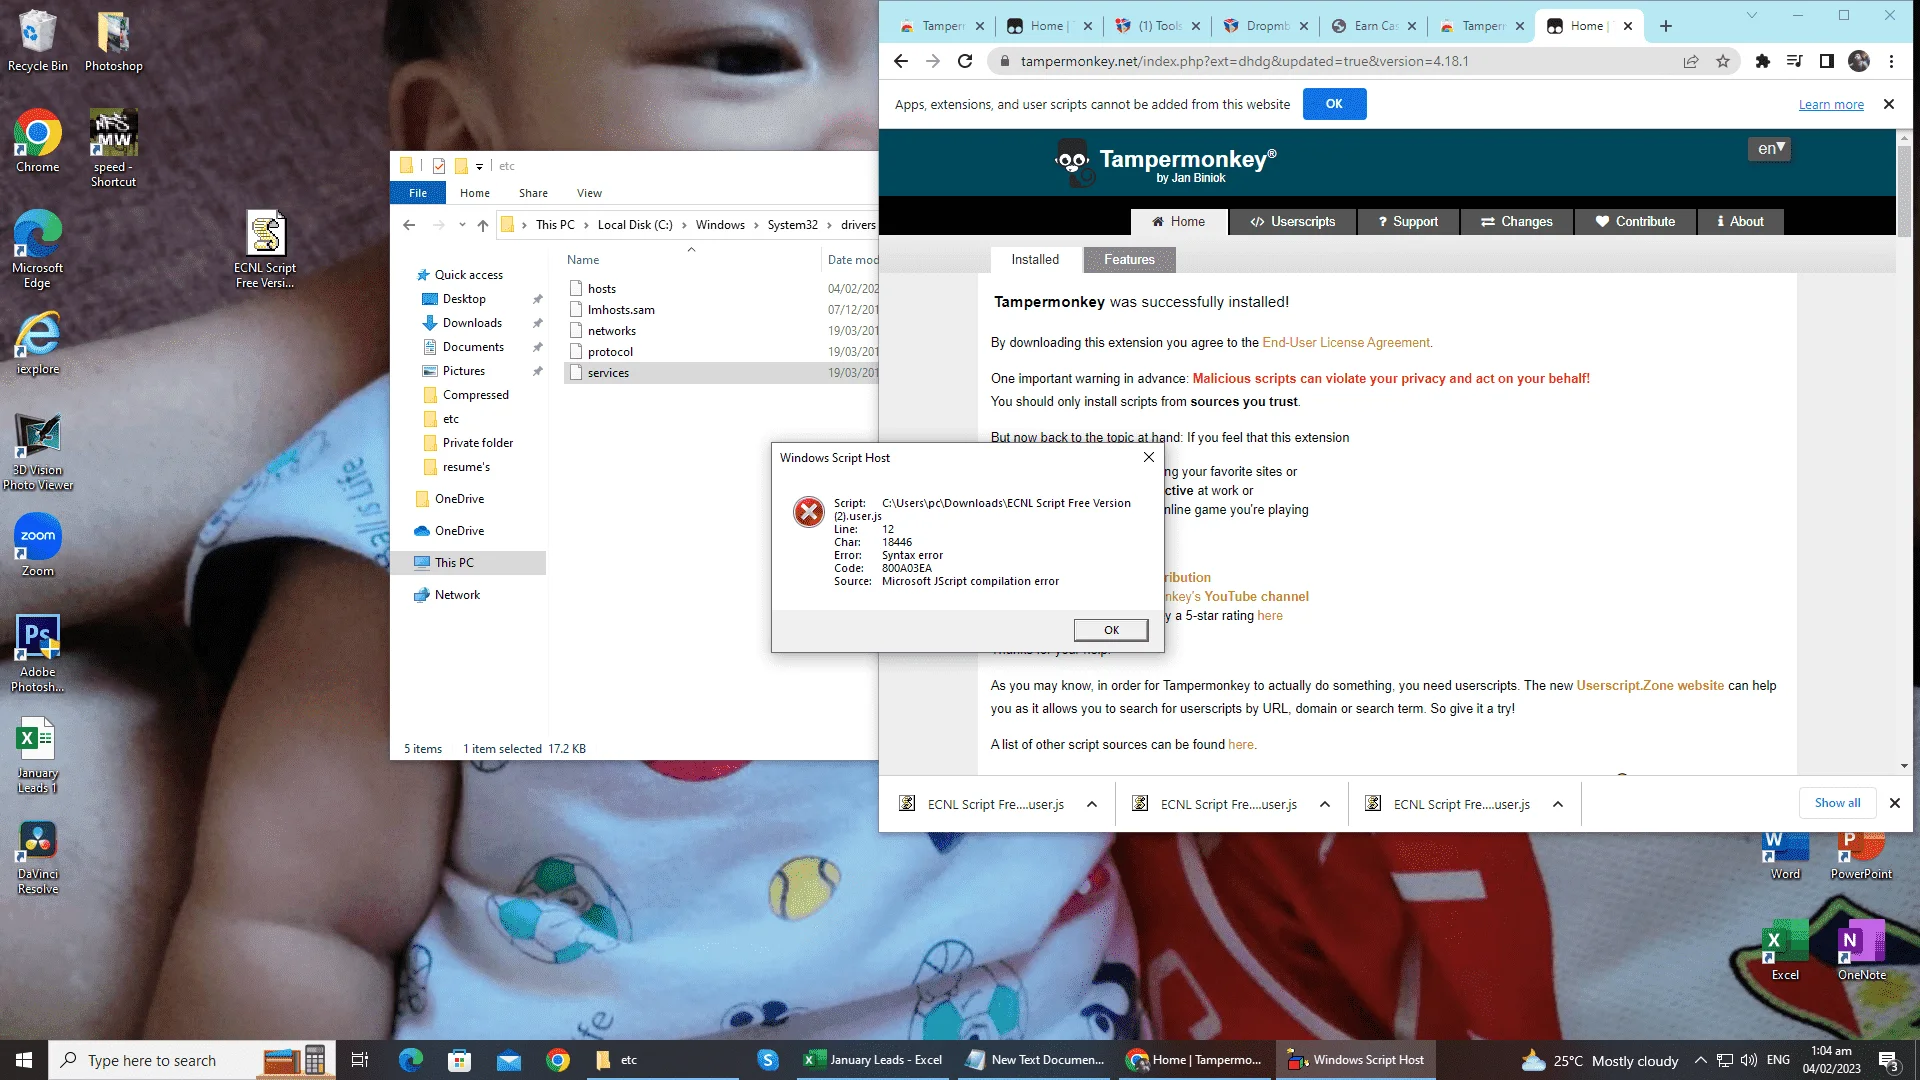Viewport: 1920px width, 1080px height.
Task: Click Show all downloads
Action: (1837, 803)
